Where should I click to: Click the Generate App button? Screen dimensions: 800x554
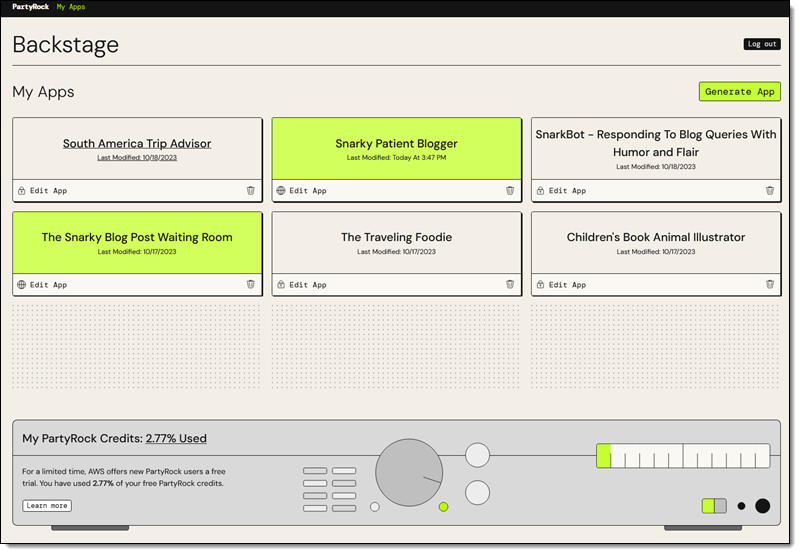(x=740, y=92)
